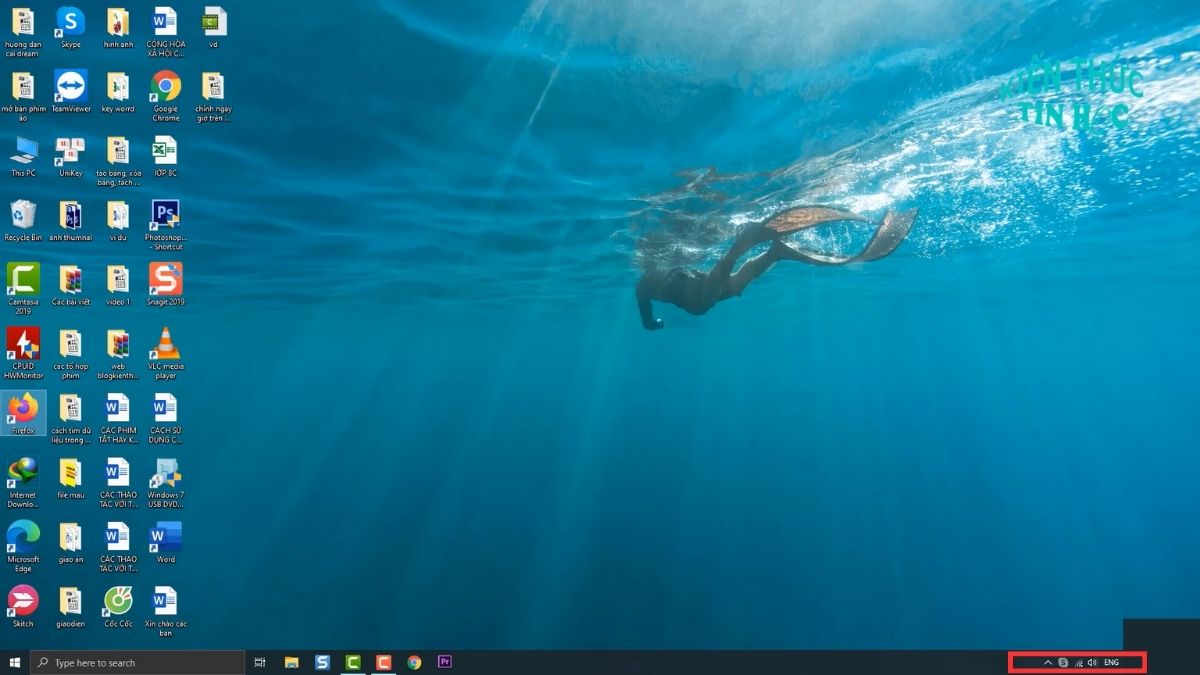Select the 'chỉnh ngày giờ trên' folder
This screenshot has height=675, width=1200.
(213, 95)
